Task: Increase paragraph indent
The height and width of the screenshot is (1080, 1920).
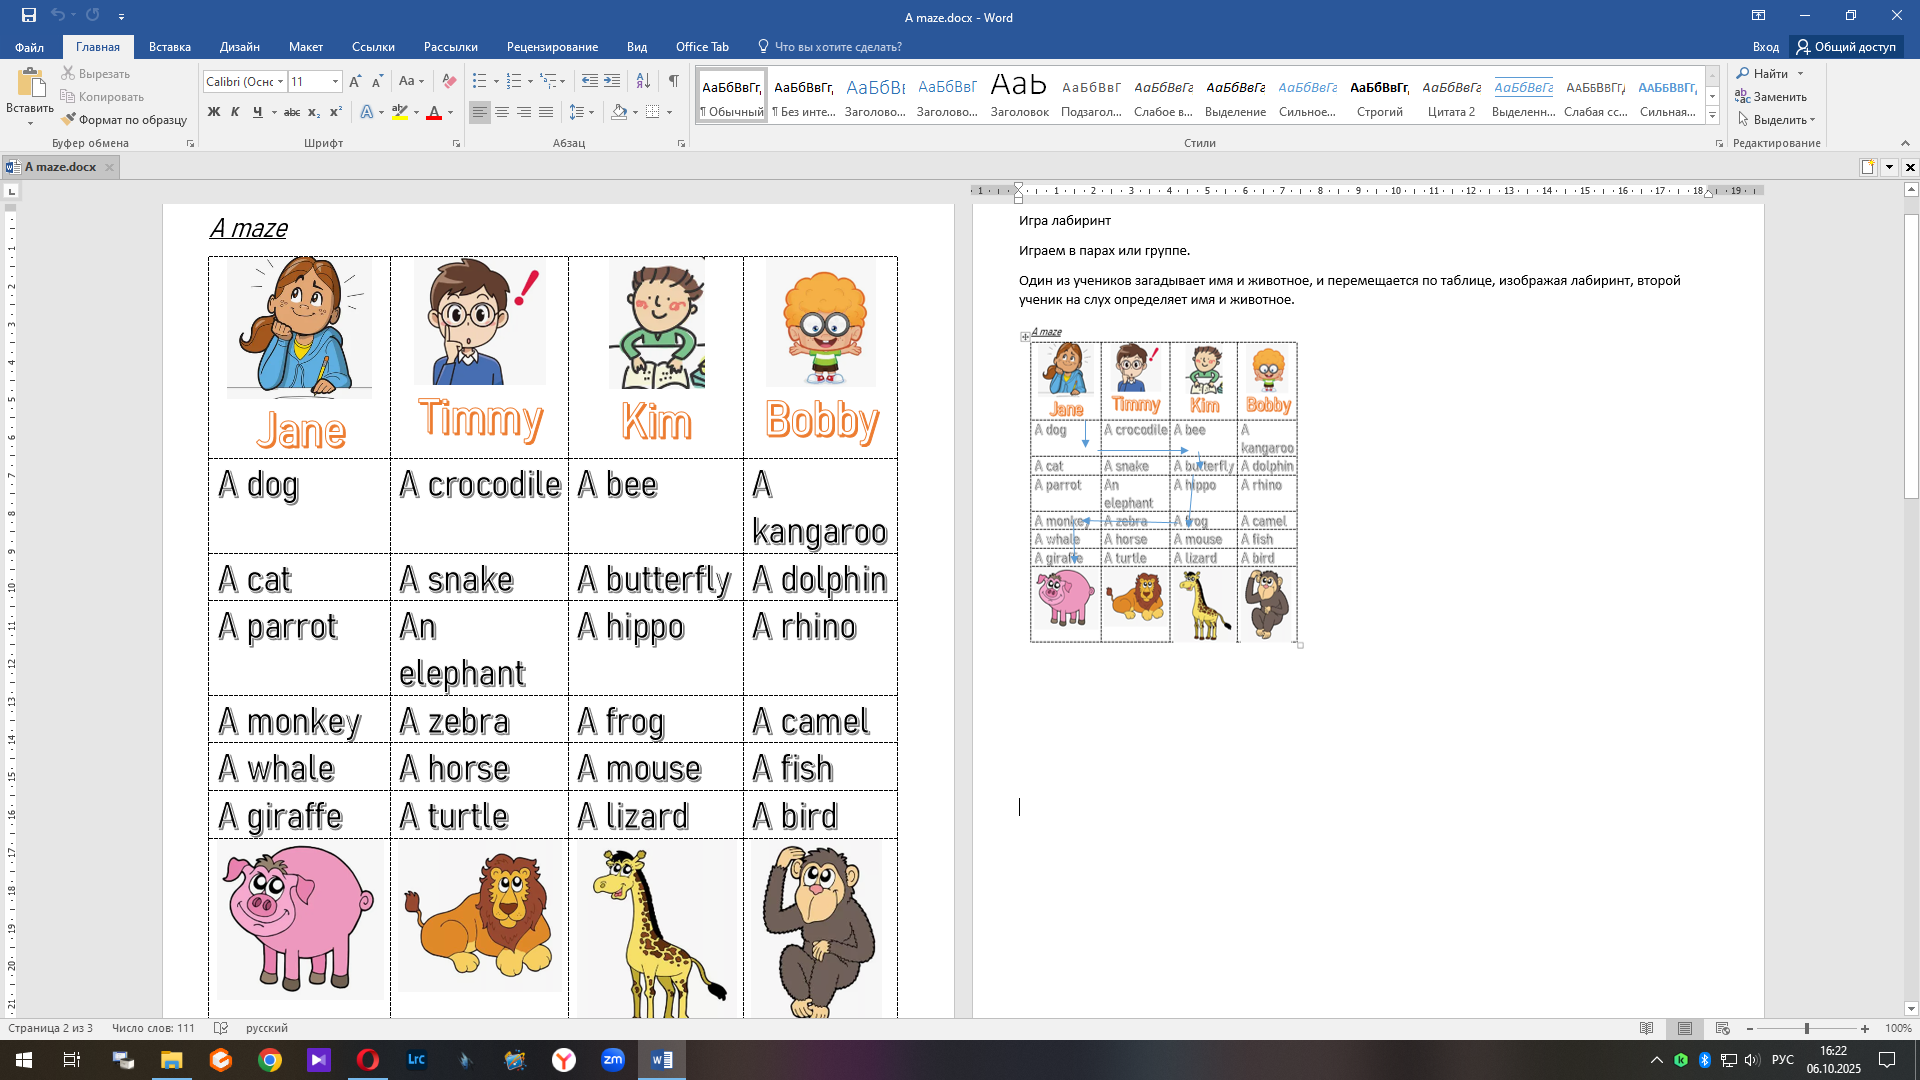Action: tap(612, 82)
